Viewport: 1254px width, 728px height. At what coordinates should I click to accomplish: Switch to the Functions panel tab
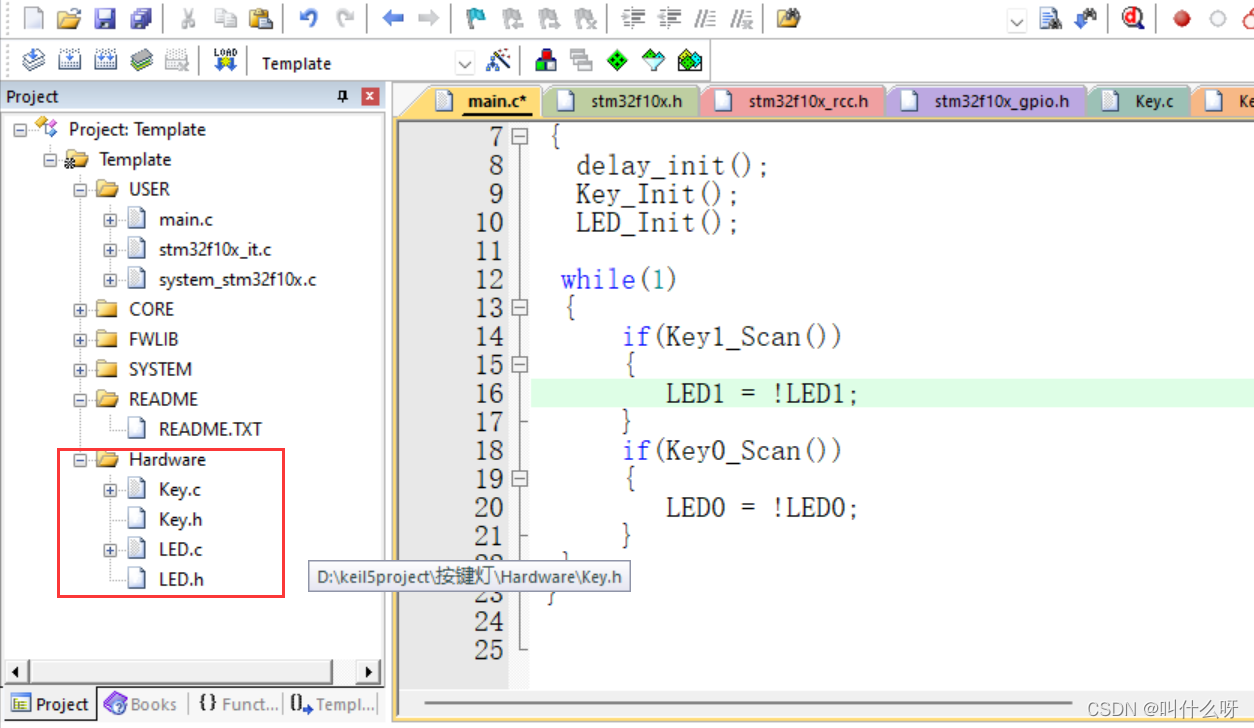coord(238,704)
